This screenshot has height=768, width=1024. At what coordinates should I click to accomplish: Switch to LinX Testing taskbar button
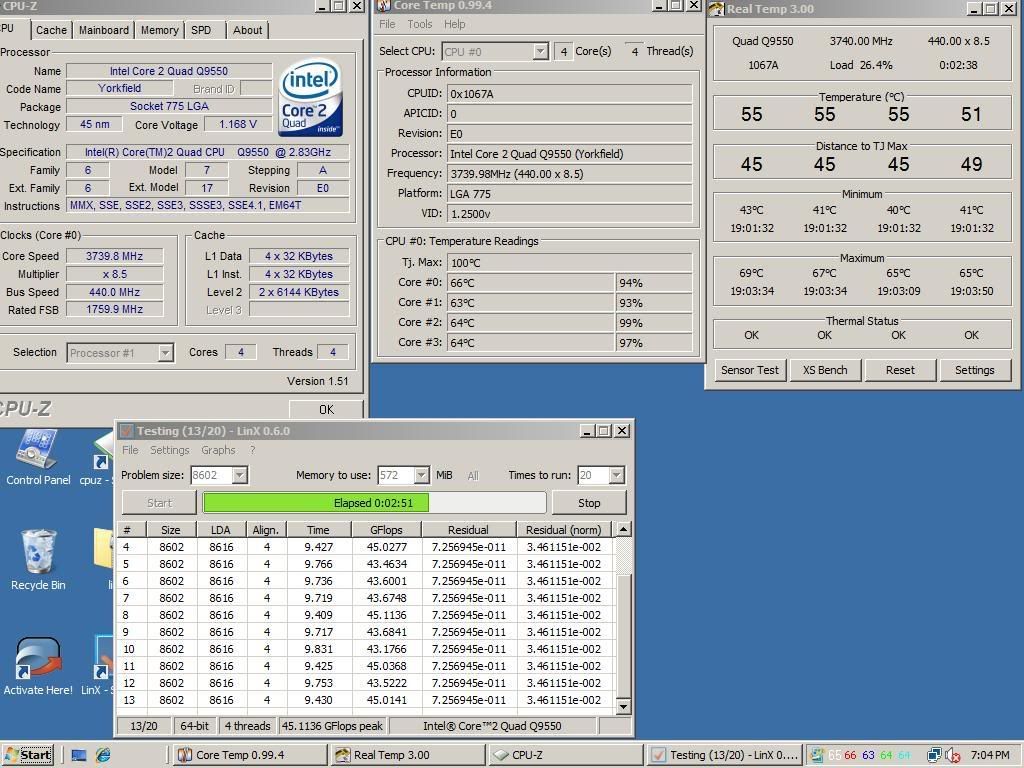point(724,755)
